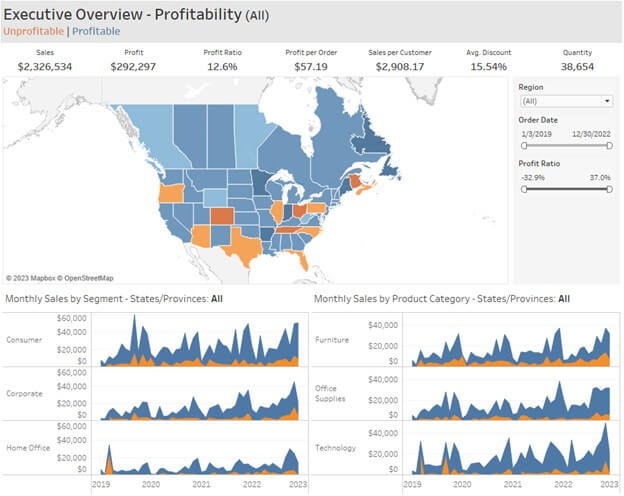Viewport: 624px width, 496px height.
Task: Click the Sales value $2,326,534
Action: [x=45, y=66]
